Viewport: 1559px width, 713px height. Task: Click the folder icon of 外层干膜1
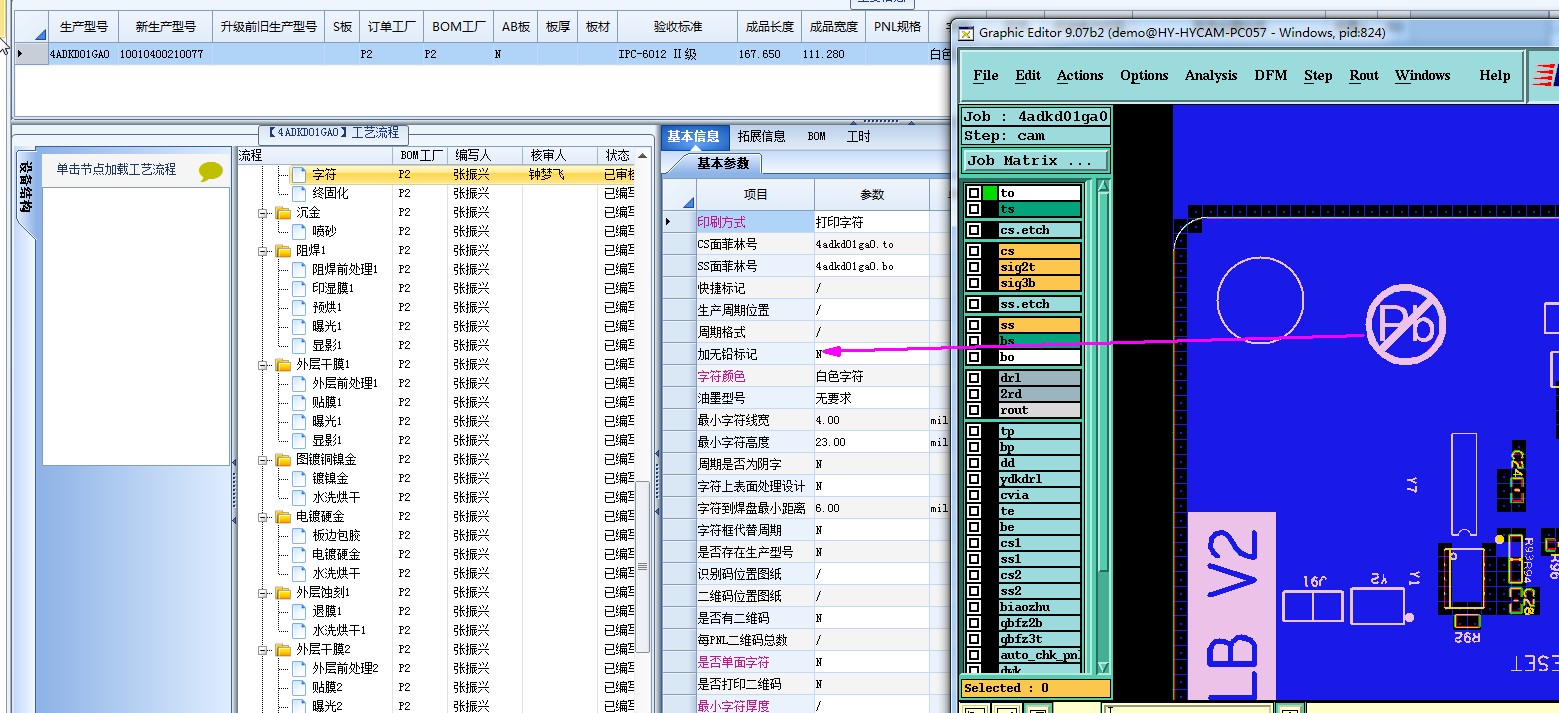pyautogui.click(x=283, y=364)
